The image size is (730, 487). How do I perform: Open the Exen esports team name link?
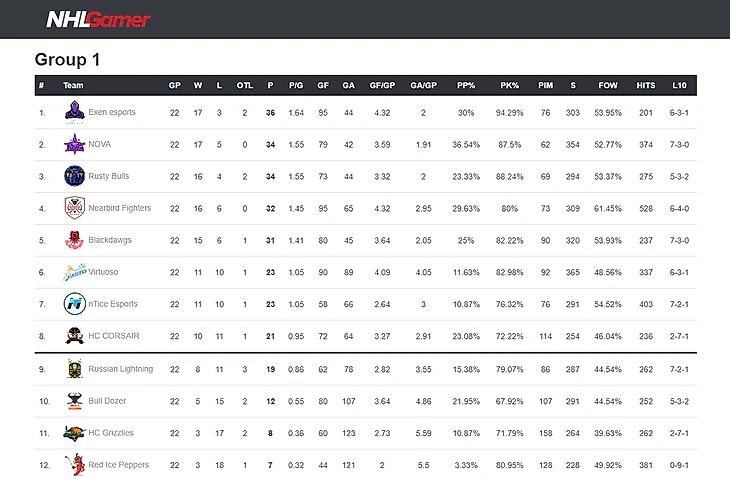[x=111, y=112]
